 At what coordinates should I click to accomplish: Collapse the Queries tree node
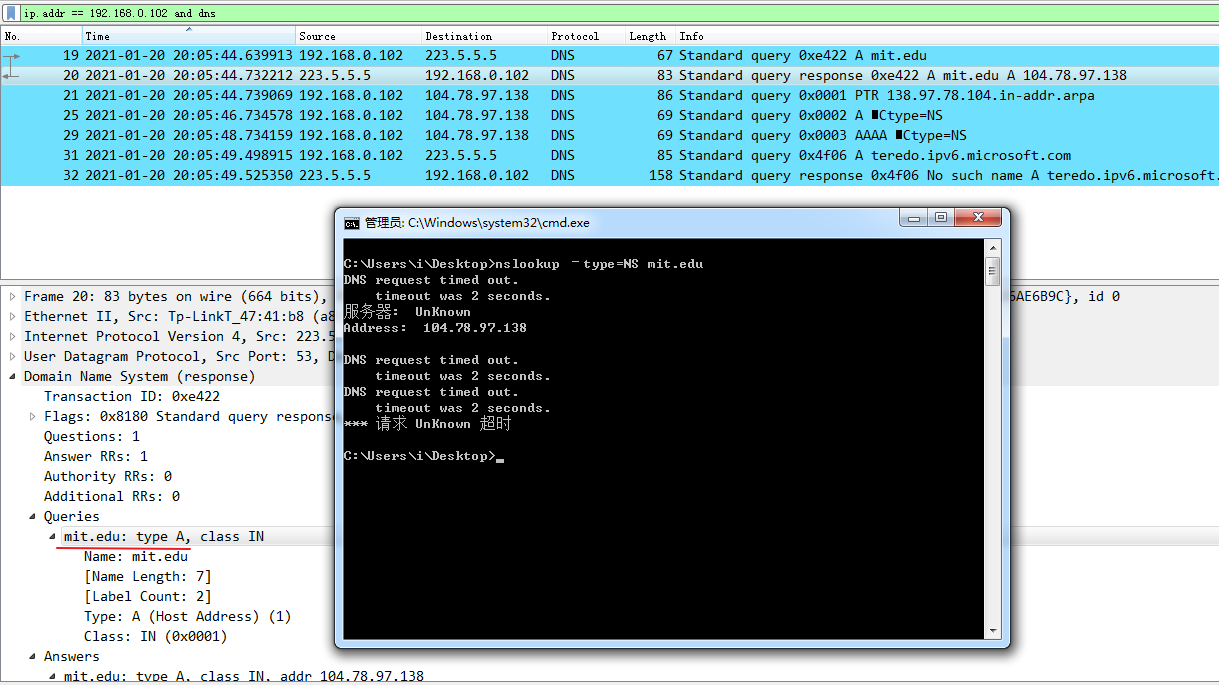pyautogui.click(x=32, y=516)
